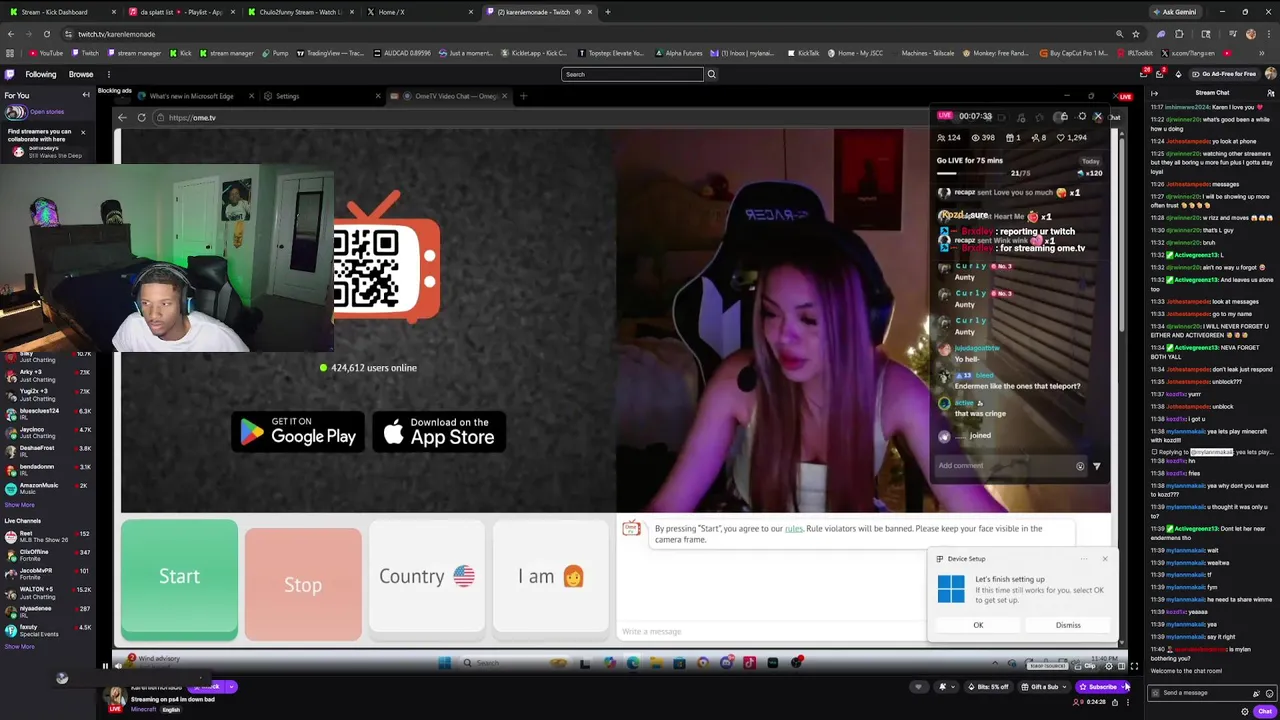Dismiss the Device Setup popup
The width and height of the screenshot is (1280, 720).
1068,625
